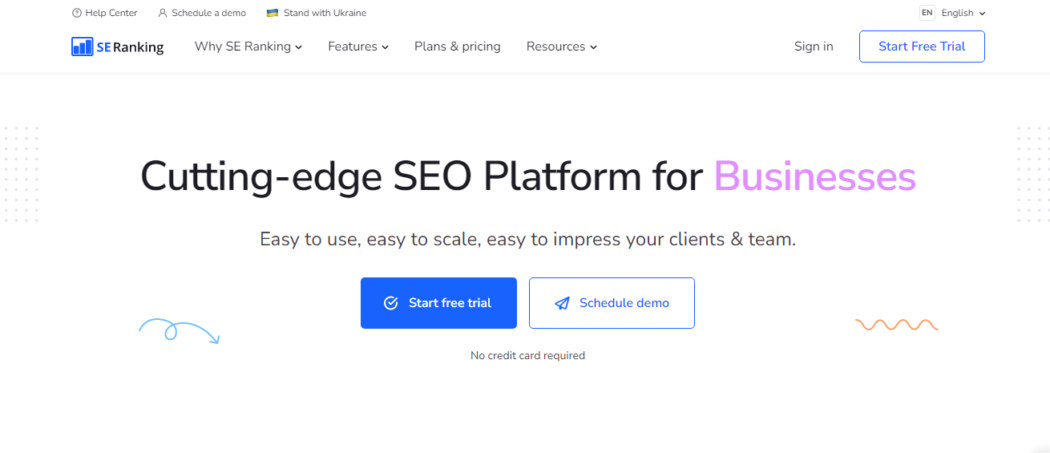Click the outlined Start Free Trial header button

click(x=922, y=46)
